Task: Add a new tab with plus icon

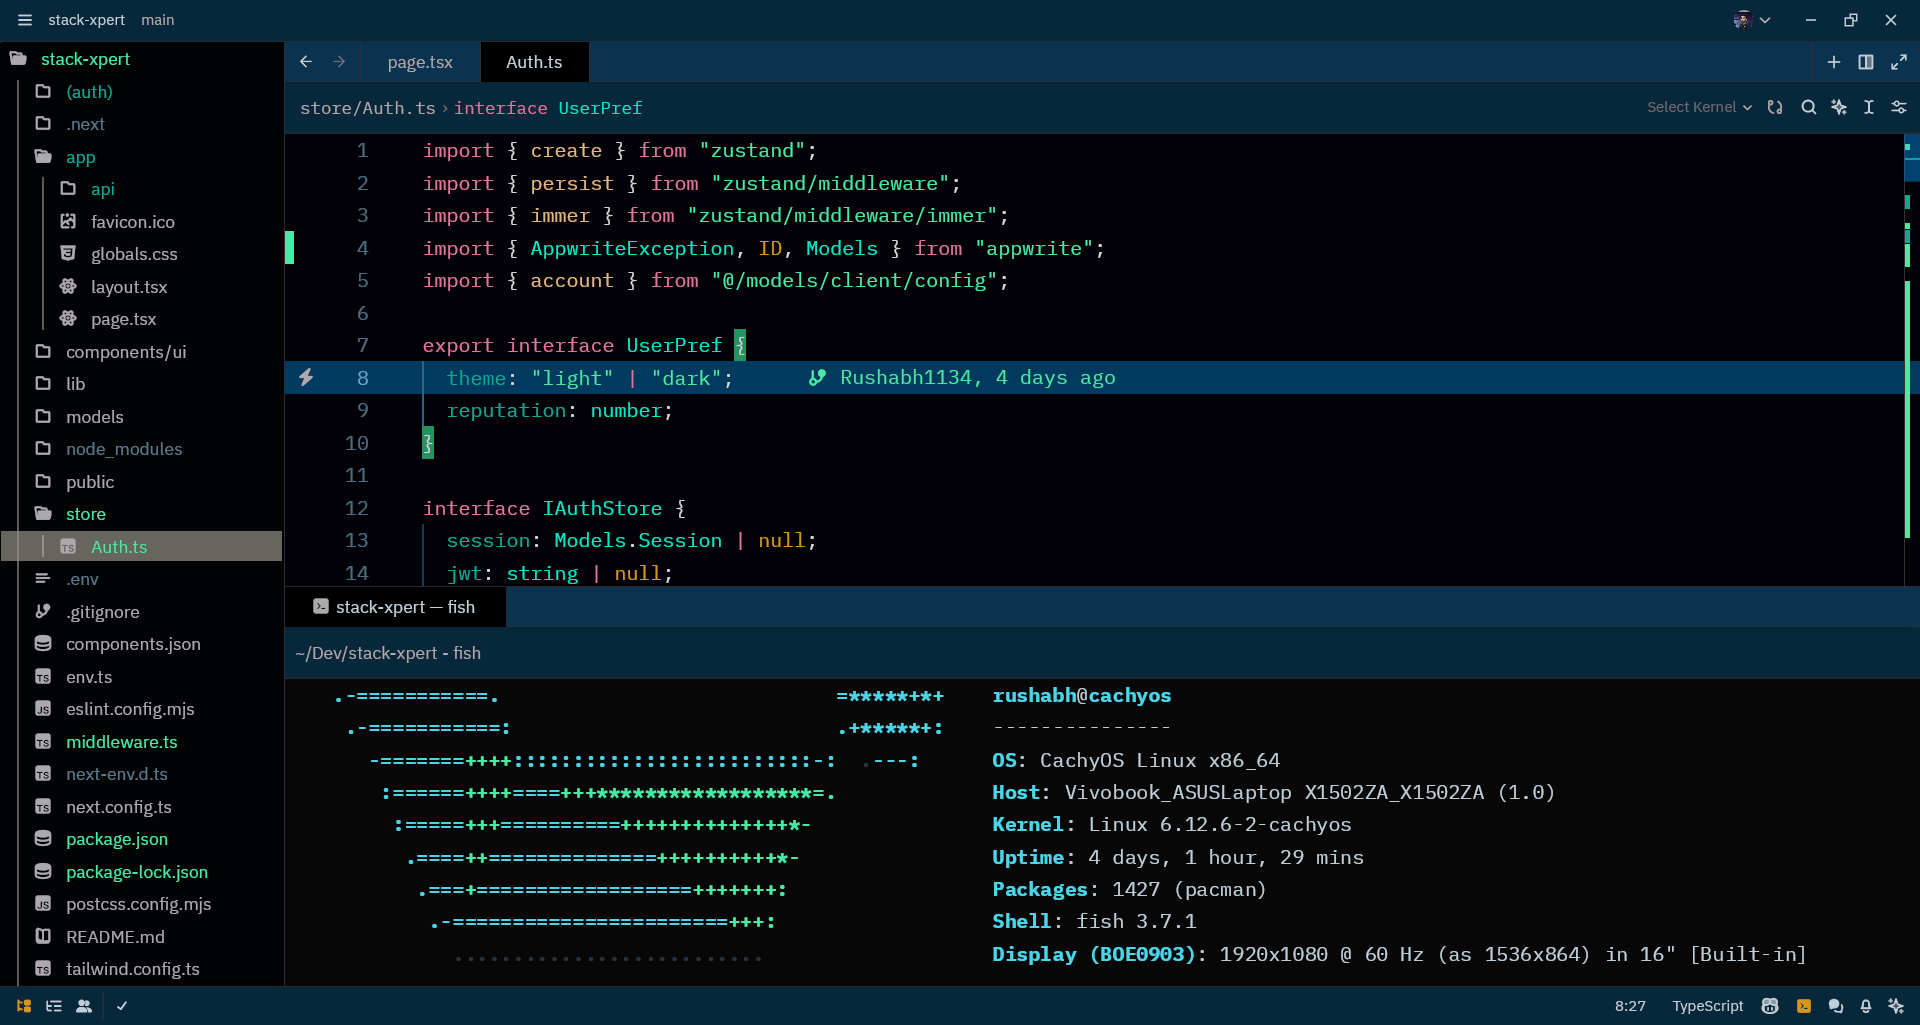Action: tap(1834, 62)
